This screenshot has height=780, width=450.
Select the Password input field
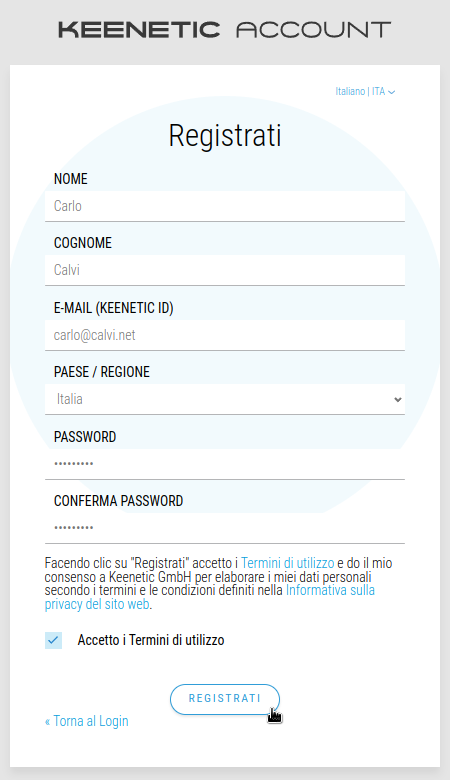tap(225, 464)
